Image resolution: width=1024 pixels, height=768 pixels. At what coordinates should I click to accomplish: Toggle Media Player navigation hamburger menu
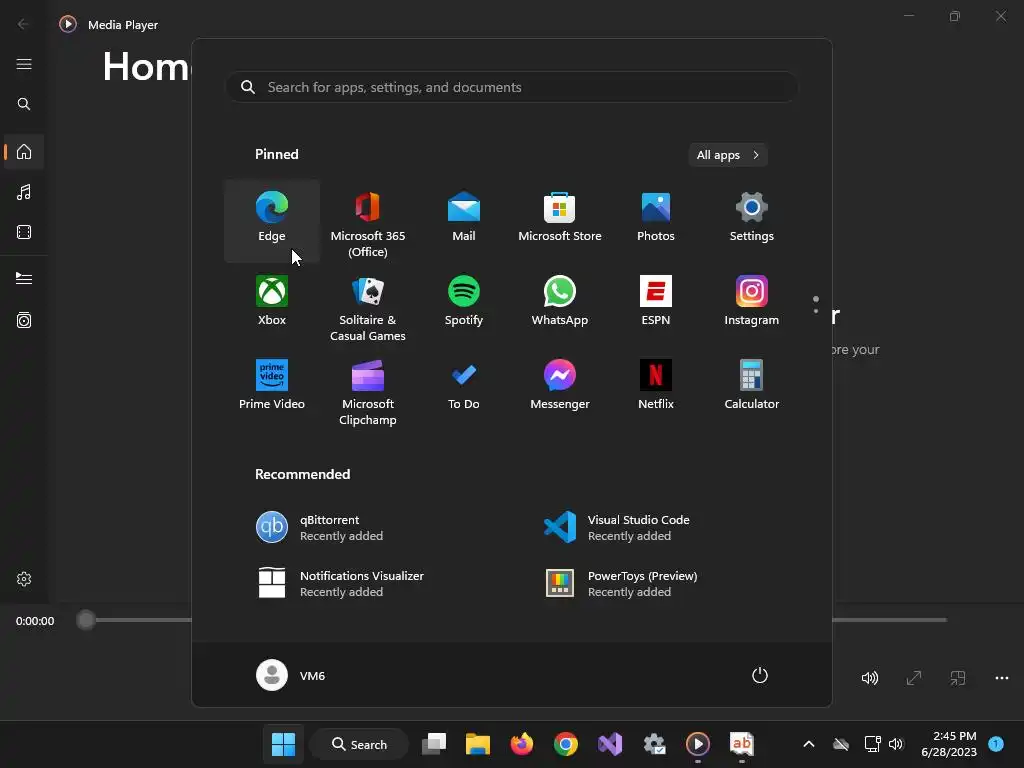pos(24,64)
